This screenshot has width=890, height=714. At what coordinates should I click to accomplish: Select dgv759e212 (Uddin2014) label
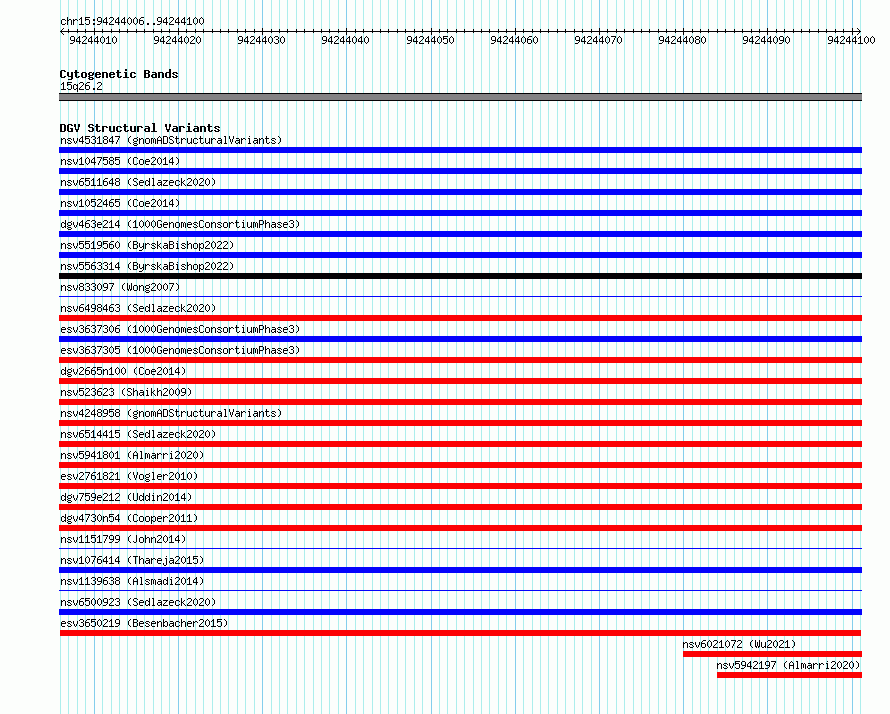tap(126, 497)
